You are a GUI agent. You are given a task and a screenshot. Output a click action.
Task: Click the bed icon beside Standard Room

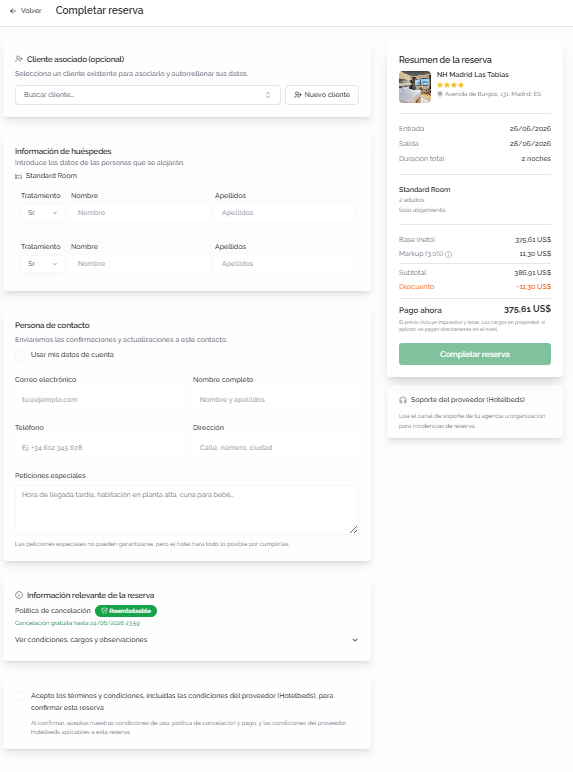point(18,176)
